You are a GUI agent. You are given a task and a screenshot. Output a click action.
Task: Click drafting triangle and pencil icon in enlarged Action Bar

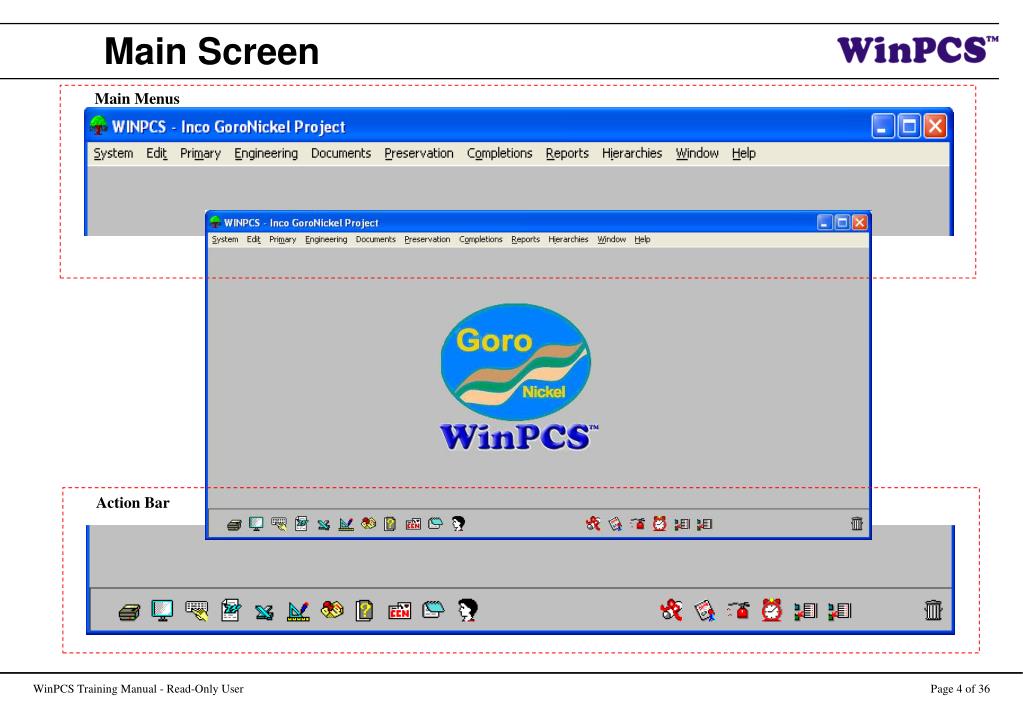click(x=298, y=611)
